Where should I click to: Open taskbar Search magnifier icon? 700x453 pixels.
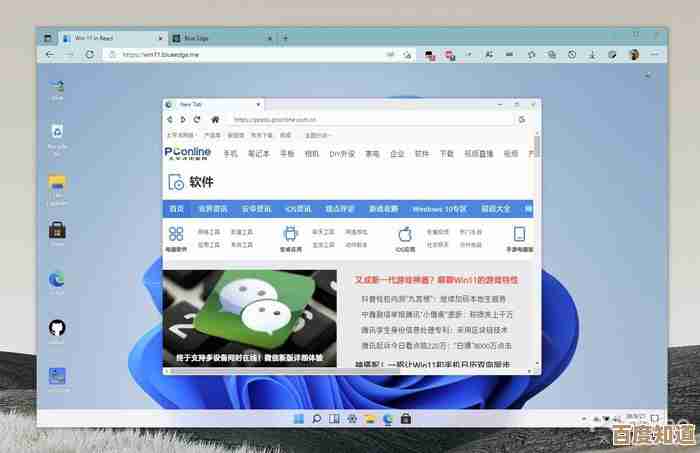coord(316,417)
